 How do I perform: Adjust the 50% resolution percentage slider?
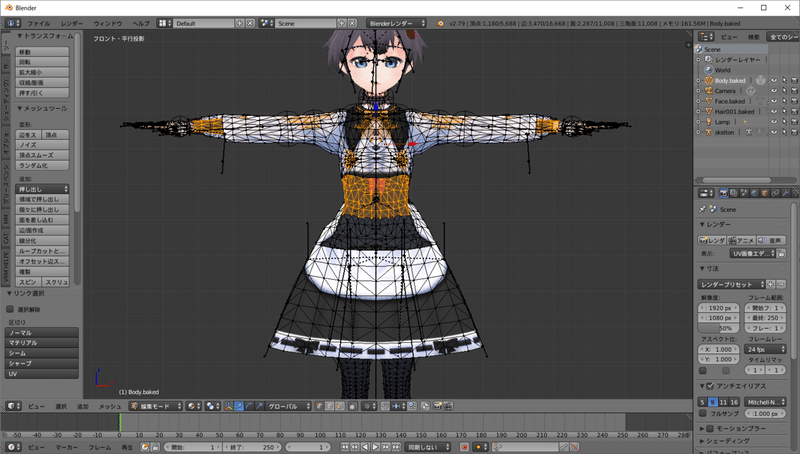[x=718, y=329]
